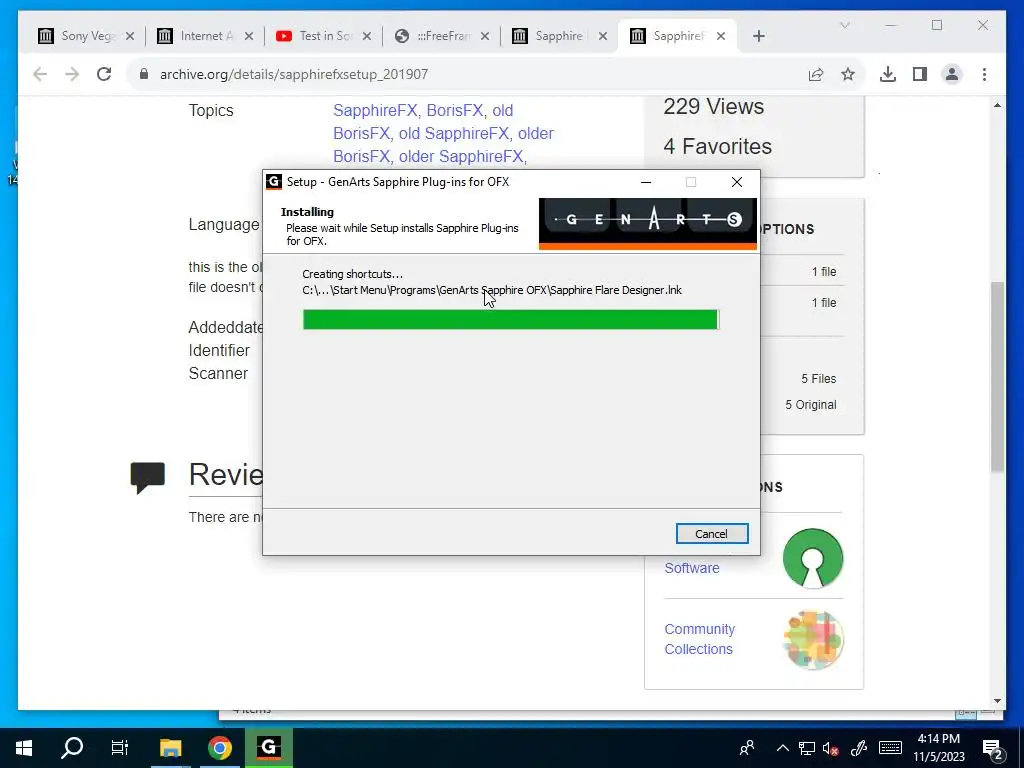Open the touch keyboard tray icon

[890, 748]
